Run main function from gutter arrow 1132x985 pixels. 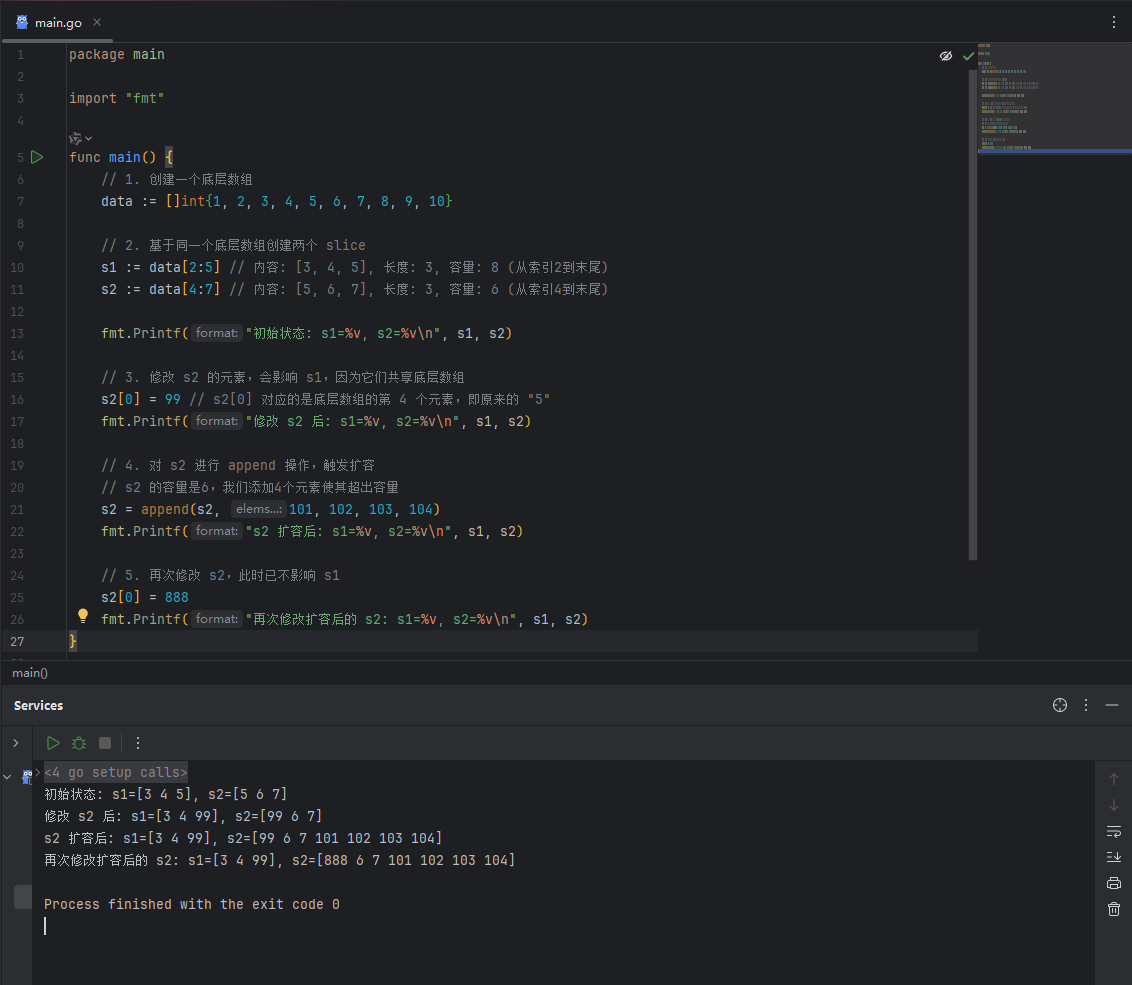click(38, 157)
